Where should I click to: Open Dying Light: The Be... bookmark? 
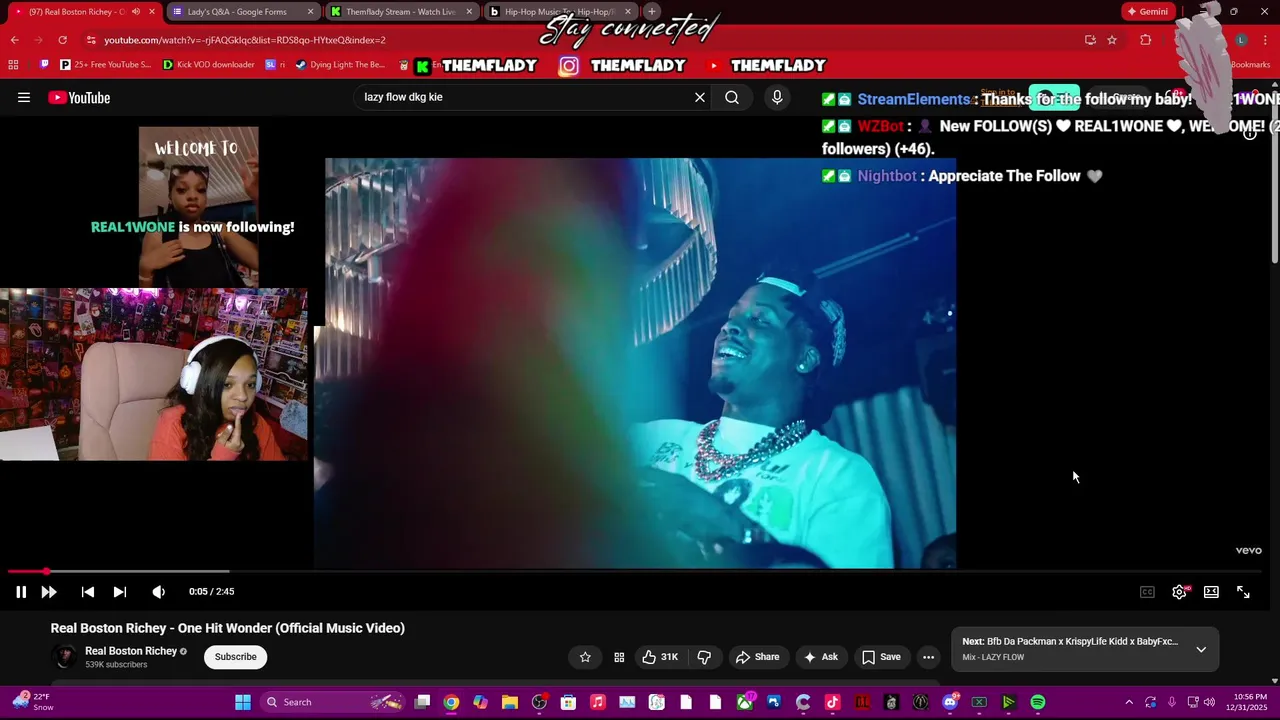coord(340,65)
